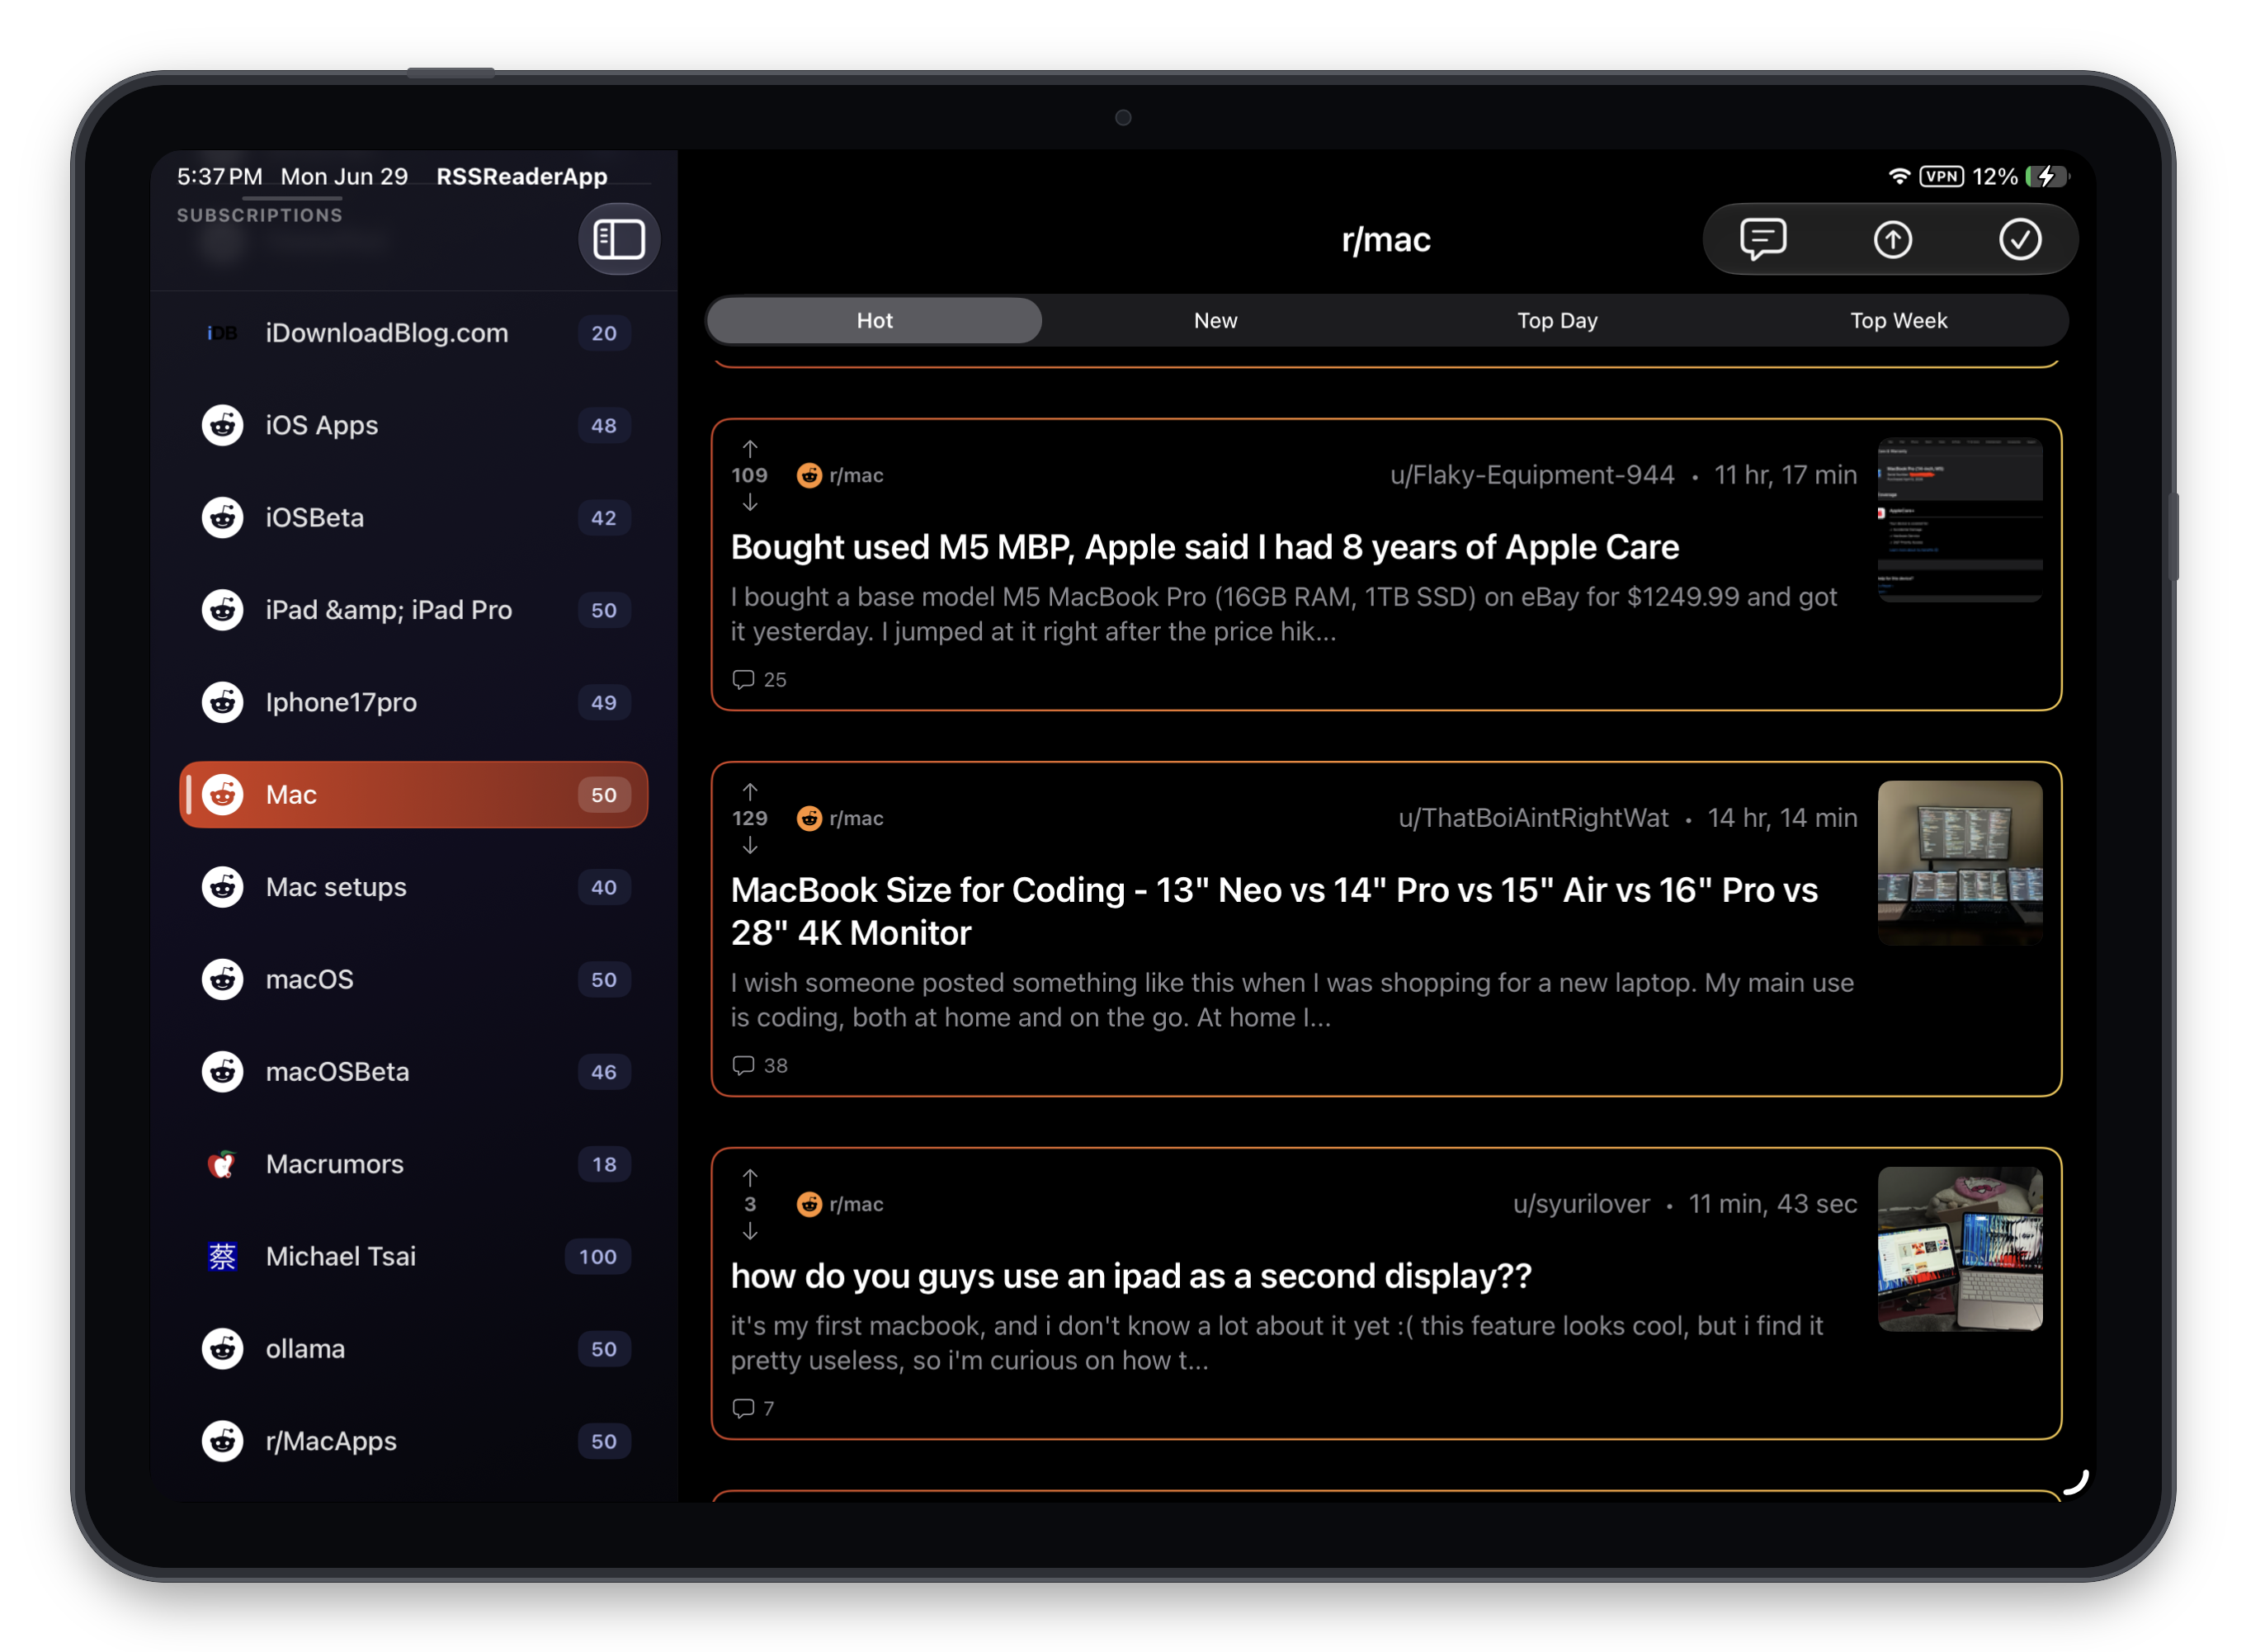
Task: Click the 5:37 PM clock in status bar
Action: click(x=219, y=176)
